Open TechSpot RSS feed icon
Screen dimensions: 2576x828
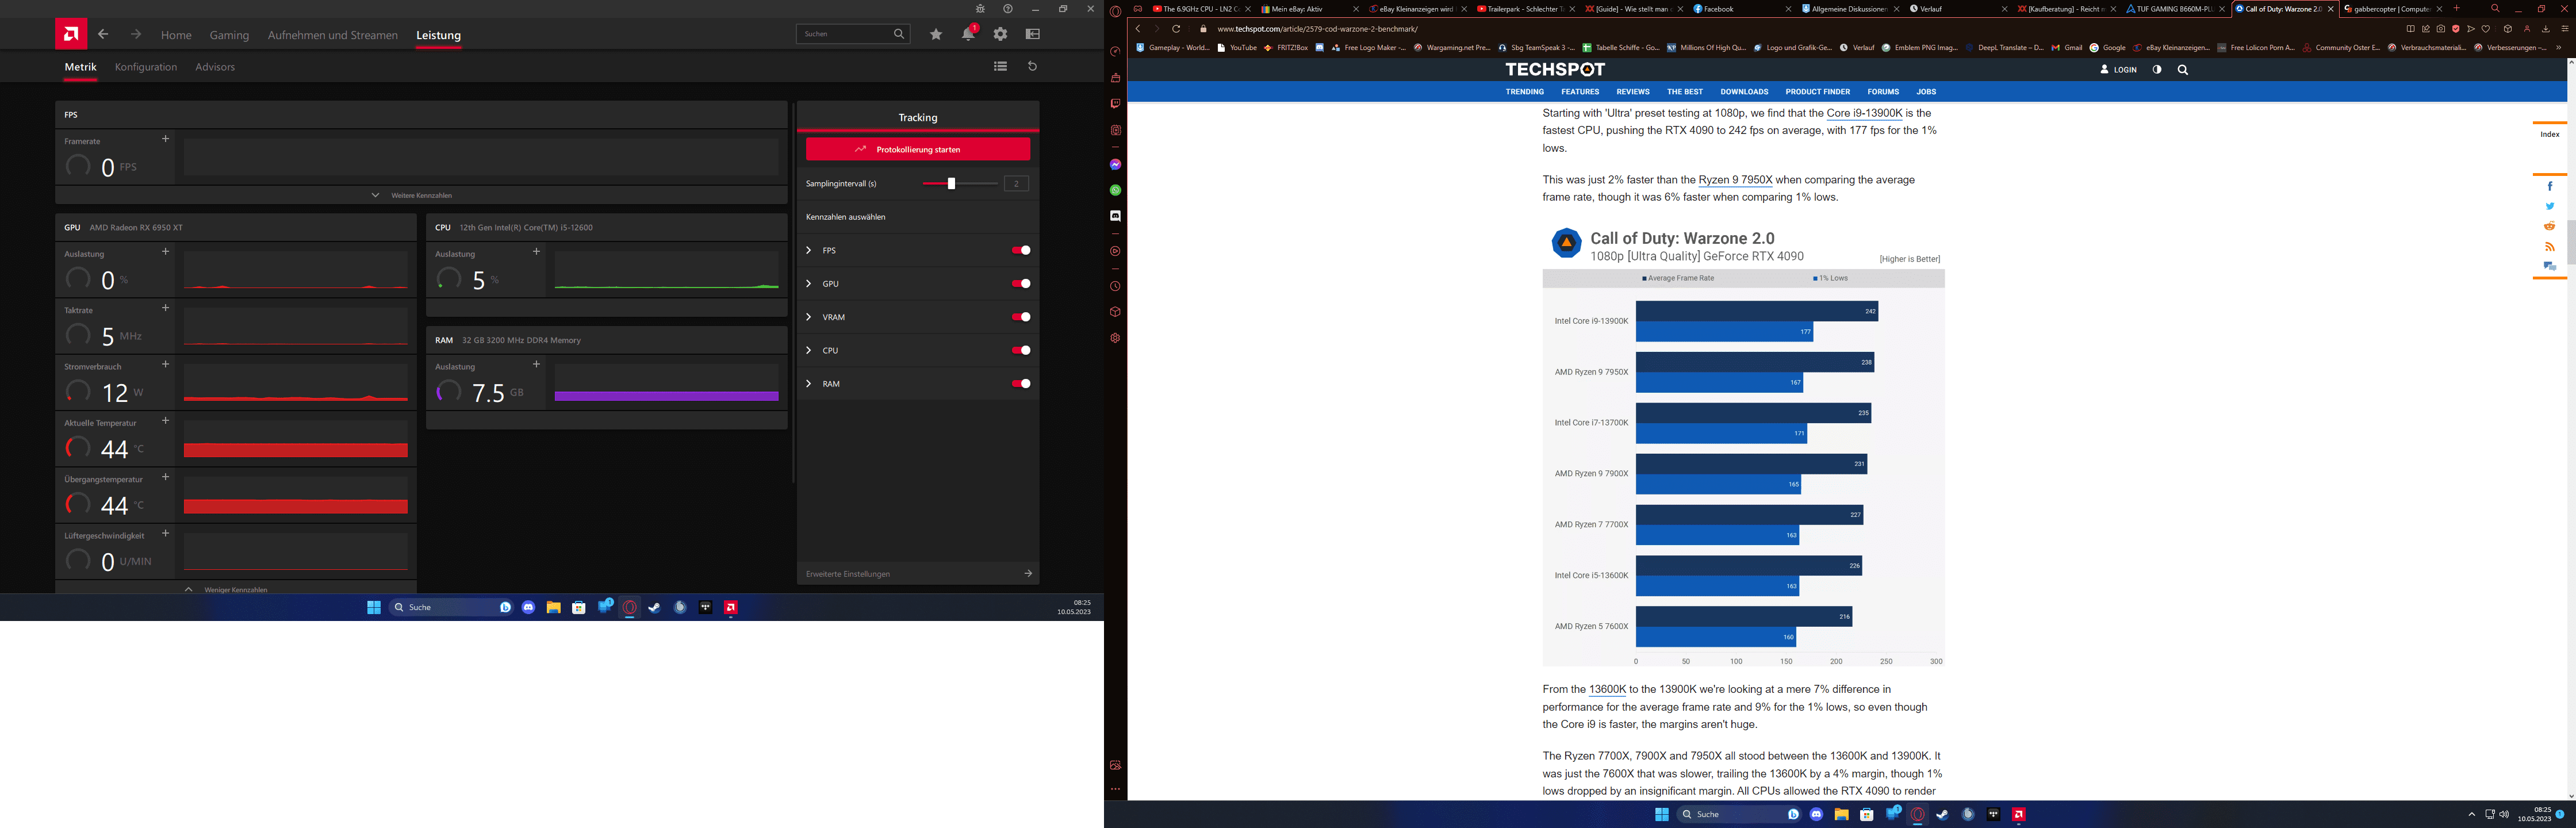(2550, 246)
